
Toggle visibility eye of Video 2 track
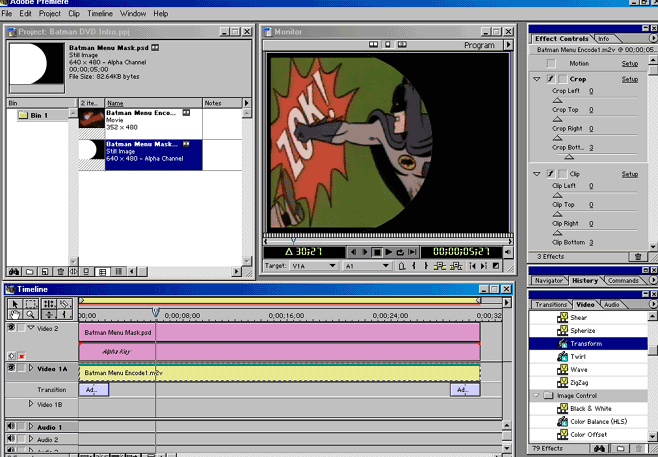tap(11, 328)
